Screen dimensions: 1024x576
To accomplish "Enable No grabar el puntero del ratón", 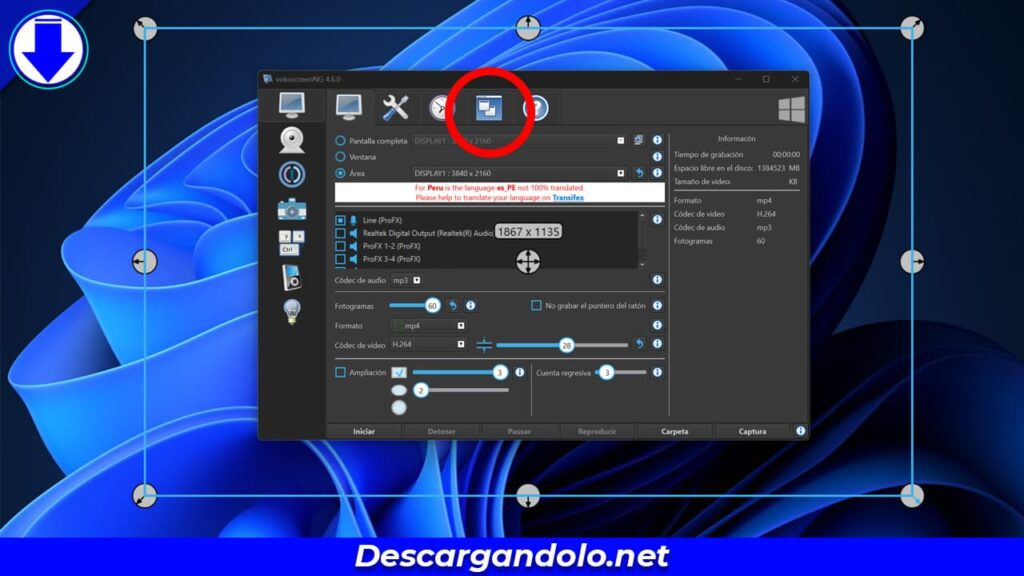I will [x=537, y=306].
